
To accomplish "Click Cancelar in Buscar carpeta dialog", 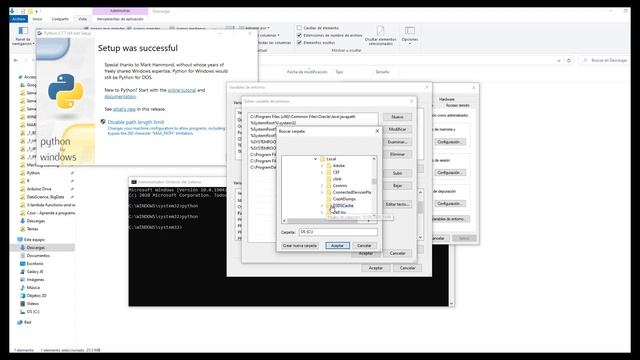I will click(x=364, y=246).
